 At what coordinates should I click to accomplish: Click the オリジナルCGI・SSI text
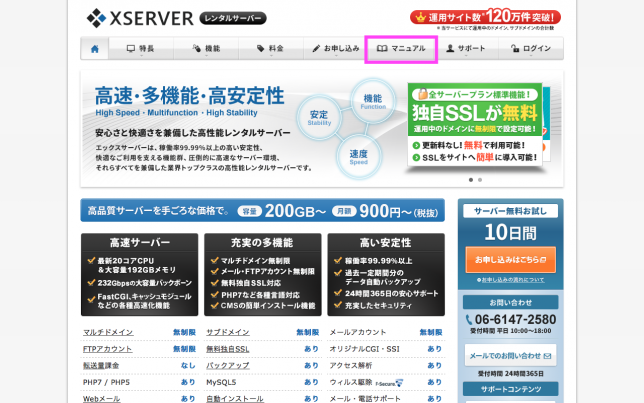pos(364,349)
